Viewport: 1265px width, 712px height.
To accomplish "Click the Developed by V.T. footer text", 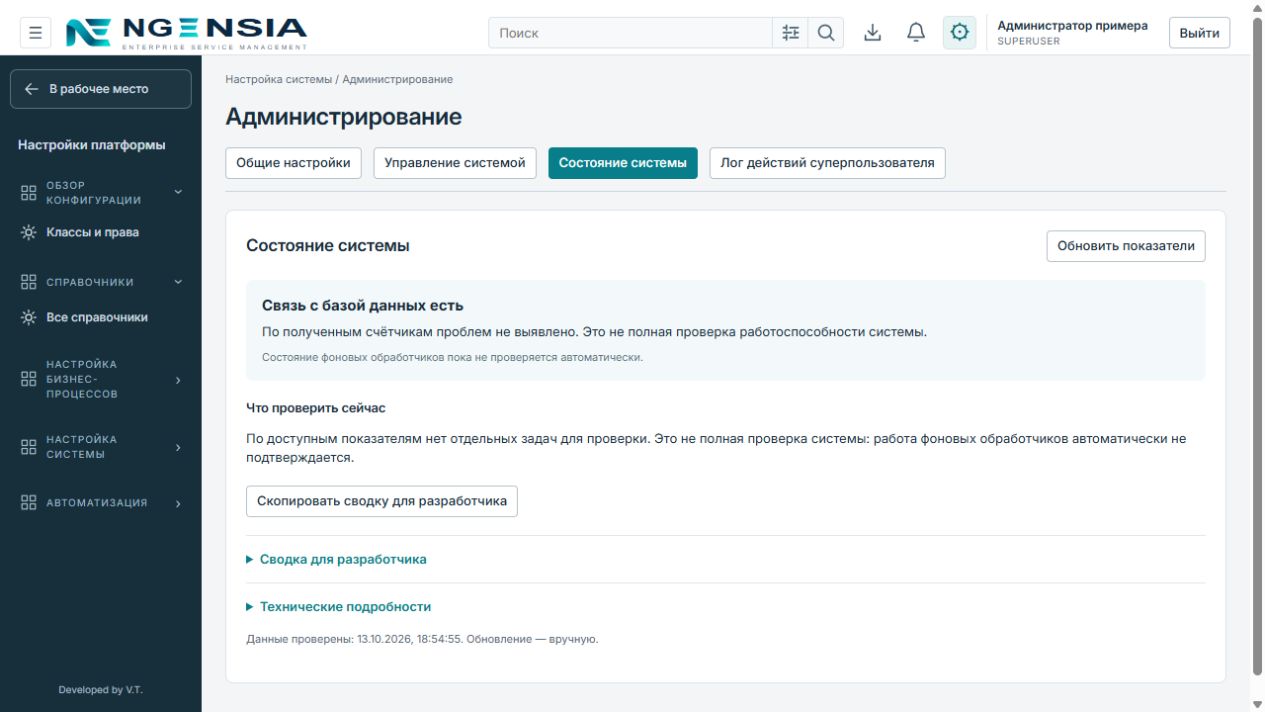I will [101, 690].
